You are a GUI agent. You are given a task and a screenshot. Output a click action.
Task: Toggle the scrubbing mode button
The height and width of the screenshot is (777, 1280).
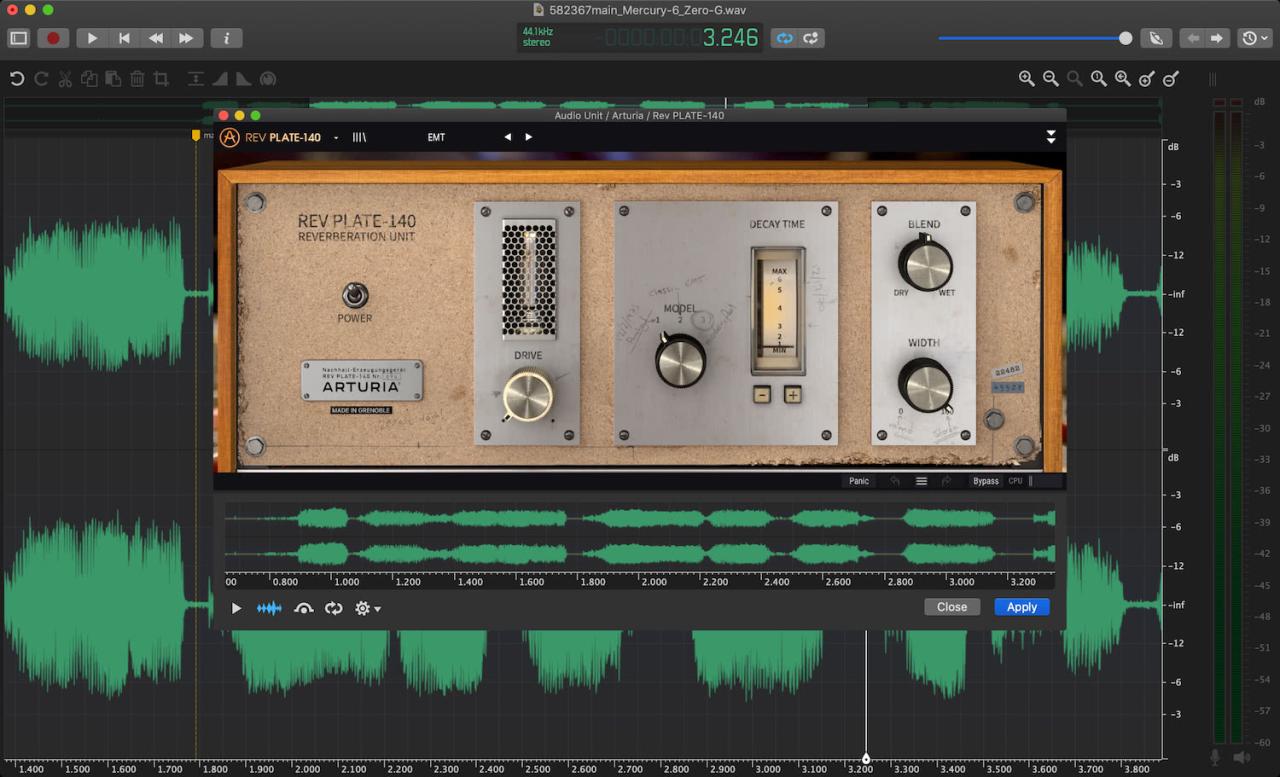click(1156, 38)
